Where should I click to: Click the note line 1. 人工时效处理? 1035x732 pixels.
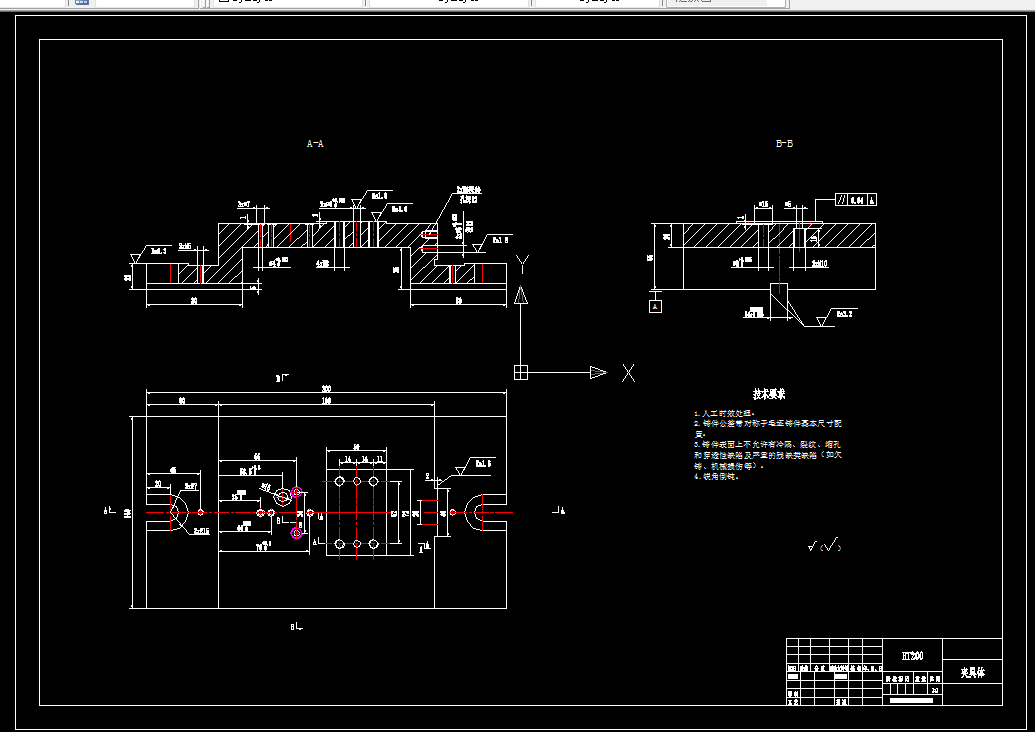[724, 413]
